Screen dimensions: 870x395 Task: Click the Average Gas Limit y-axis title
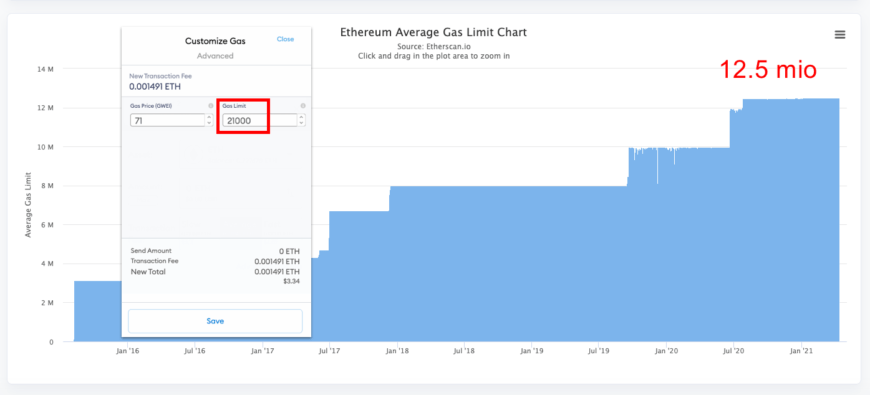(x=28, y=205)
